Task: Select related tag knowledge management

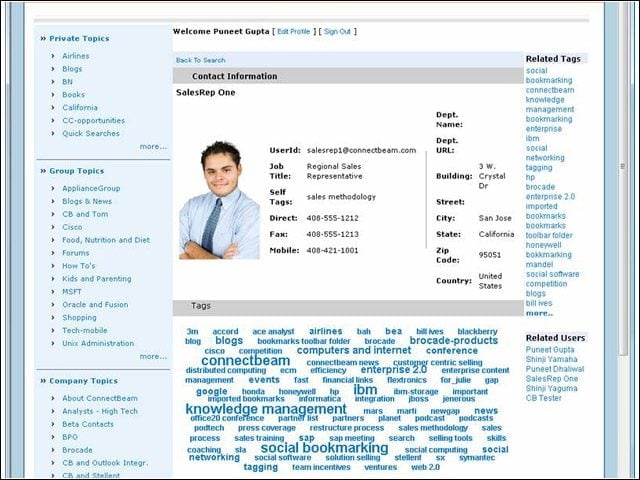Action: tap(550, 104)
